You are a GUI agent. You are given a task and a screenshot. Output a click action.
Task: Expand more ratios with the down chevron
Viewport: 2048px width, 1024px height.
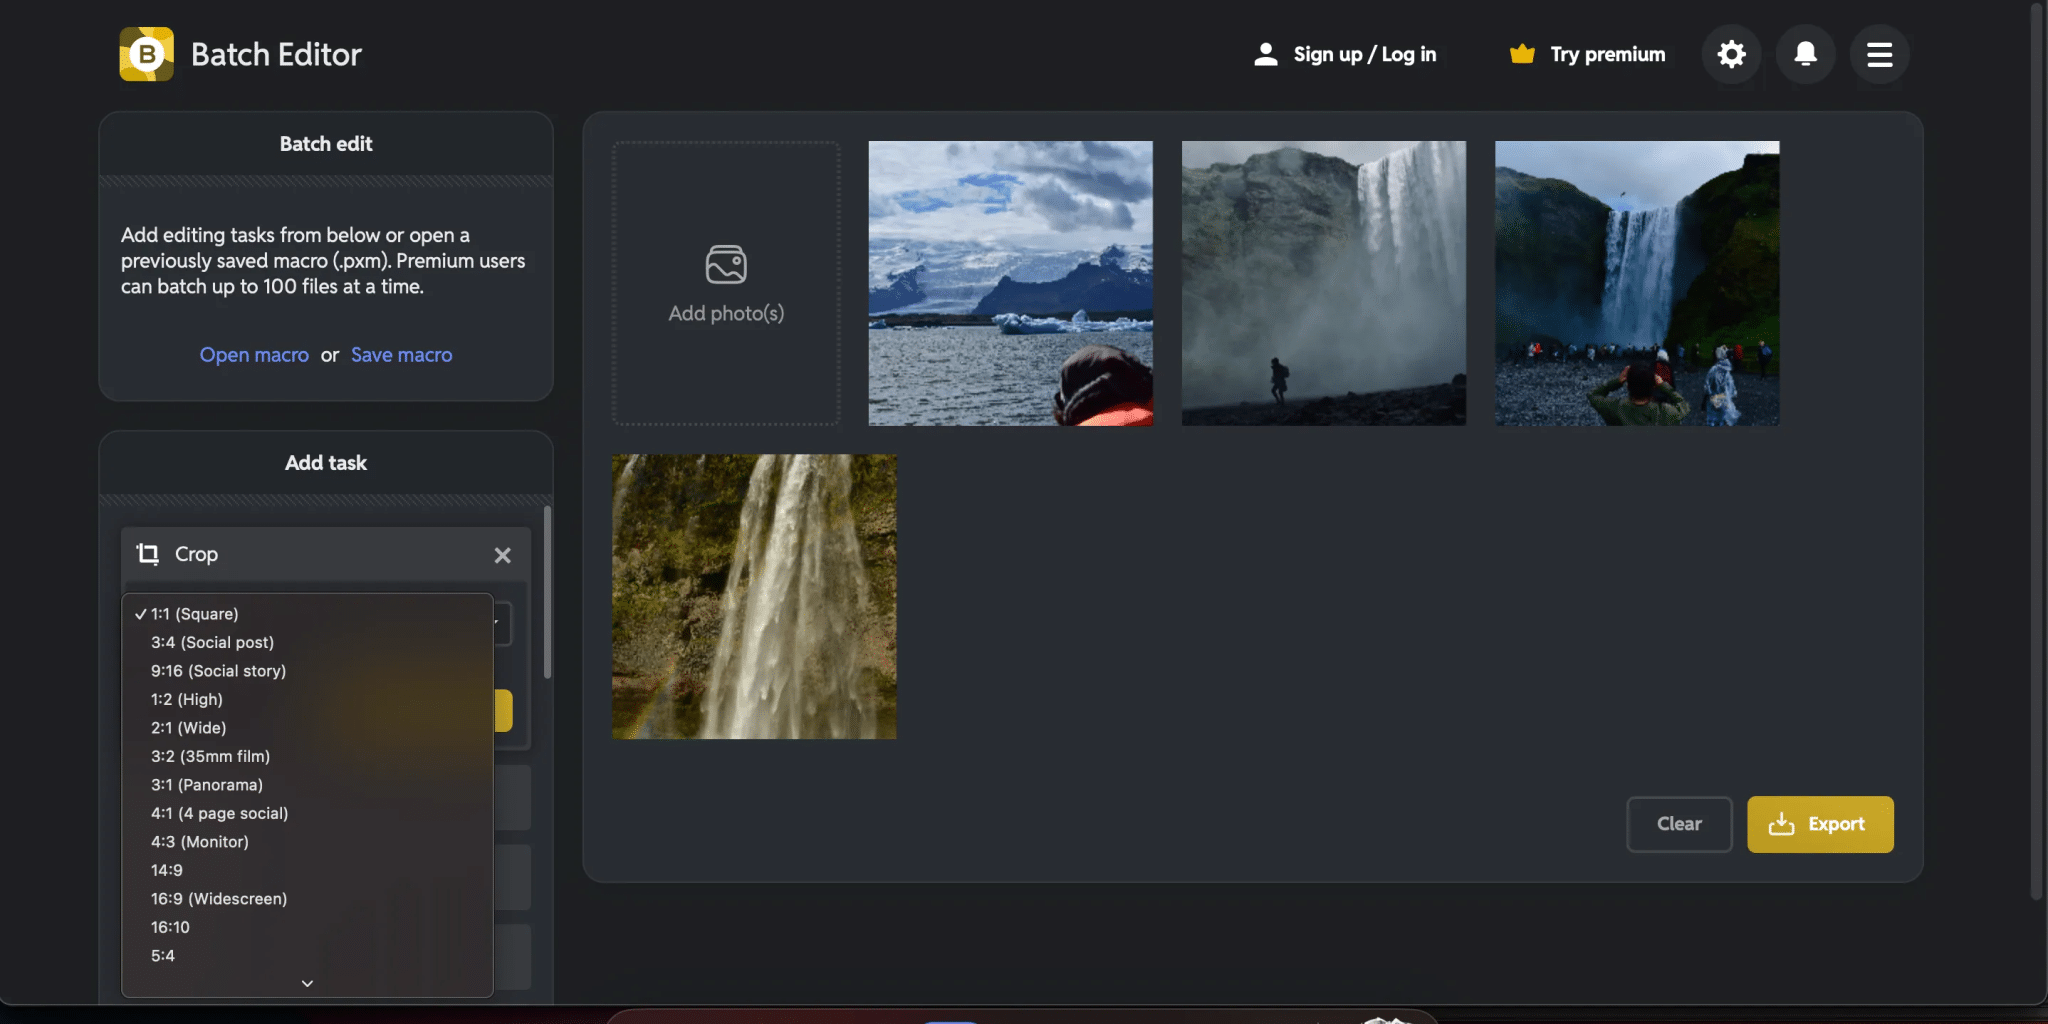[307, 983]
